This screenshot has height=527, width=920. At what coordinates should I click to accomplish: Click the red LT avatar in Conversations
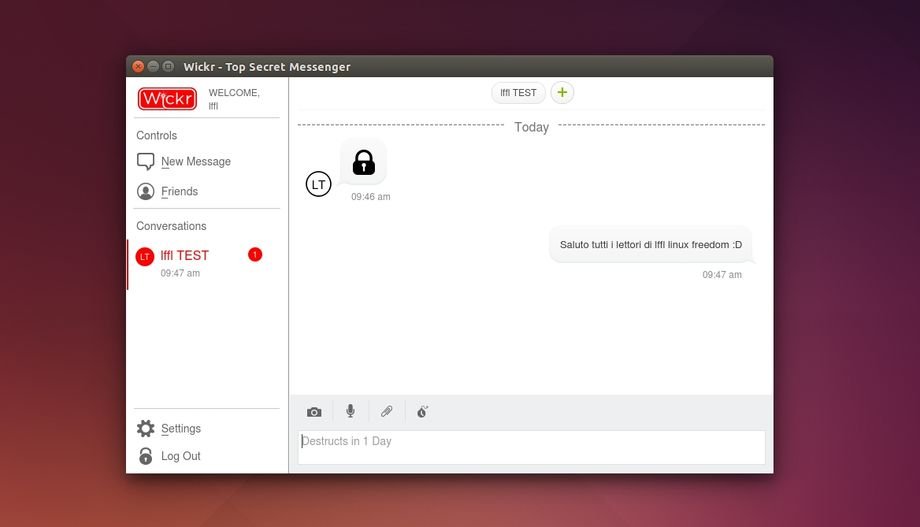[145, 256]
